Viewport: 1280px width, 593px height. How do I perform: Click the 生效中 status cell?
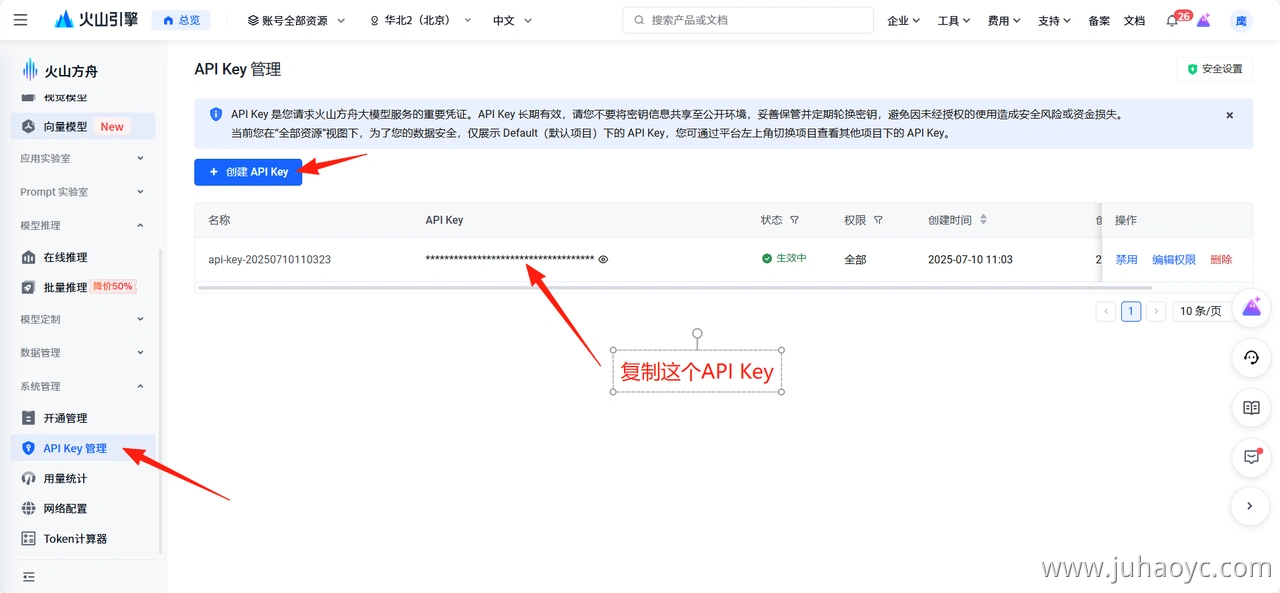[x=784, y=259]
